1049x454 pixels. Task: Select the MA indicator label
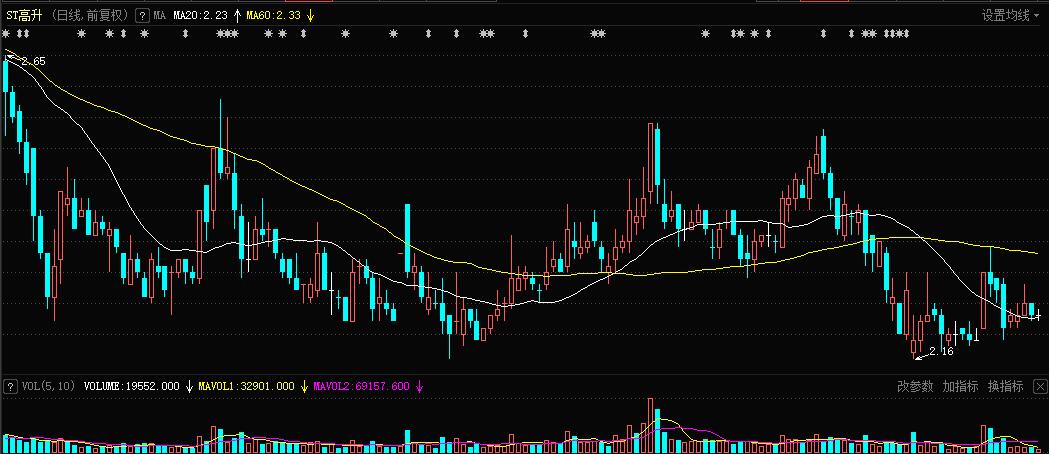point(159,15)
